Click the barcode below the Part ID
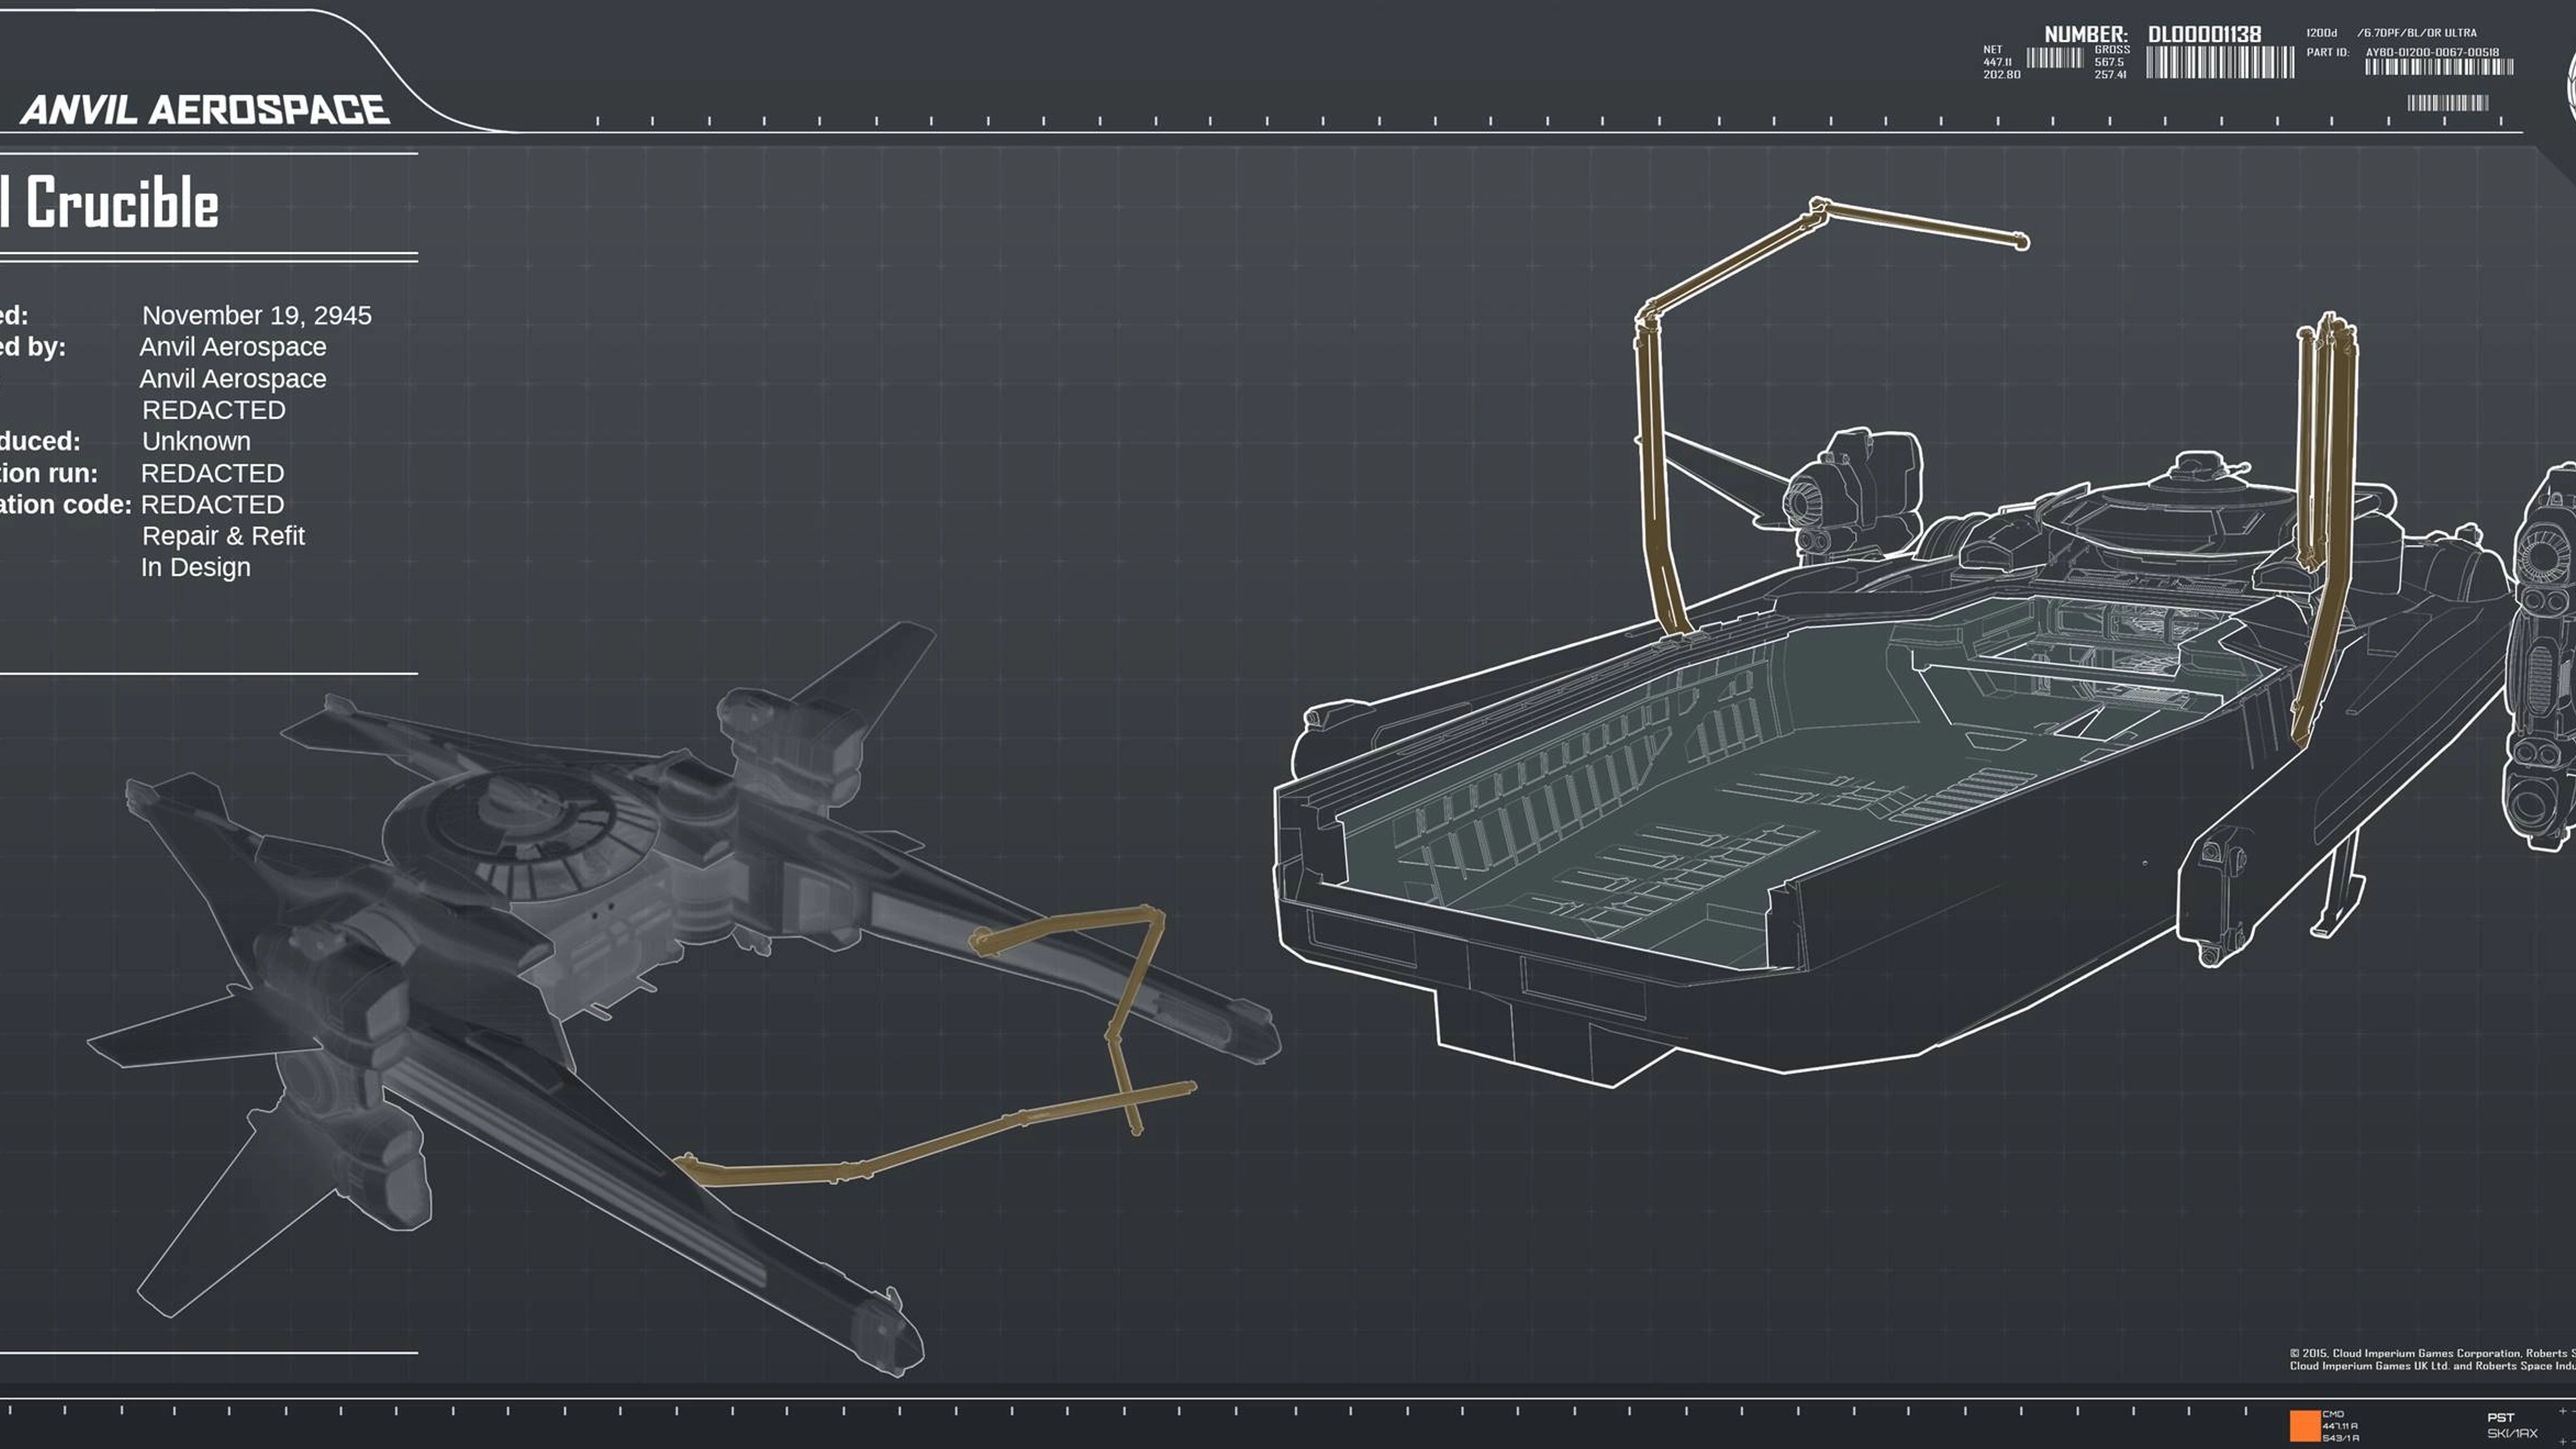The width and height of the screenshot is (2576, 1449). (x=2438, y=67)
